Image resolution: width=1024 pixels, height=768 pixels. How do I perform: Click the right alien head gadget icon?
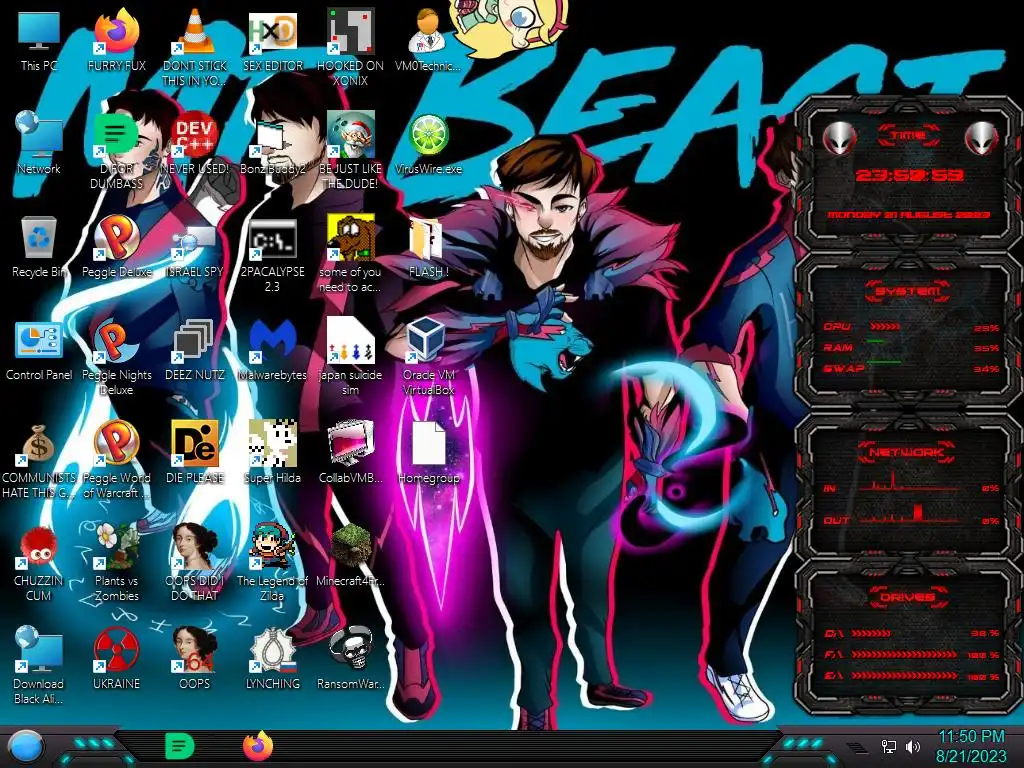[981, 137]
